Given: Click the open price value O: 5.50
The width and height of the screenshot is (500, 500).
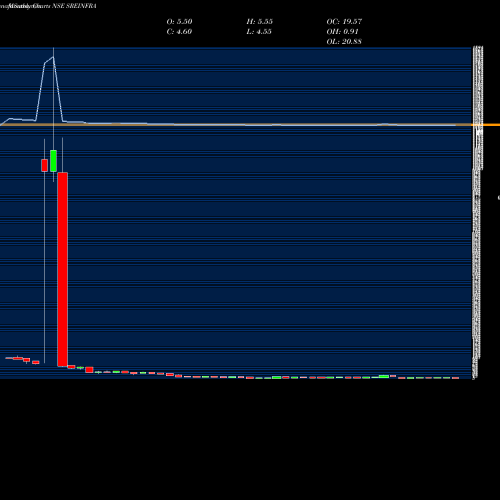Looking at the screenshot, I should 179,22.
